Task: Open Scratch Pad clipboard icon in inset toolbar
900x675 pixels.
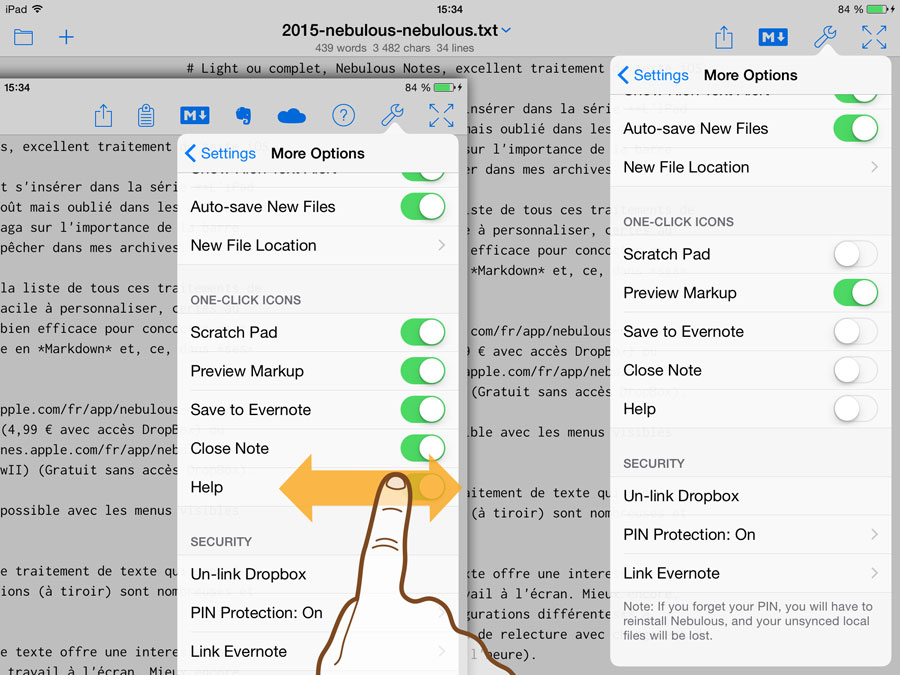Action: pyautogui.click(x=146, y=115)
